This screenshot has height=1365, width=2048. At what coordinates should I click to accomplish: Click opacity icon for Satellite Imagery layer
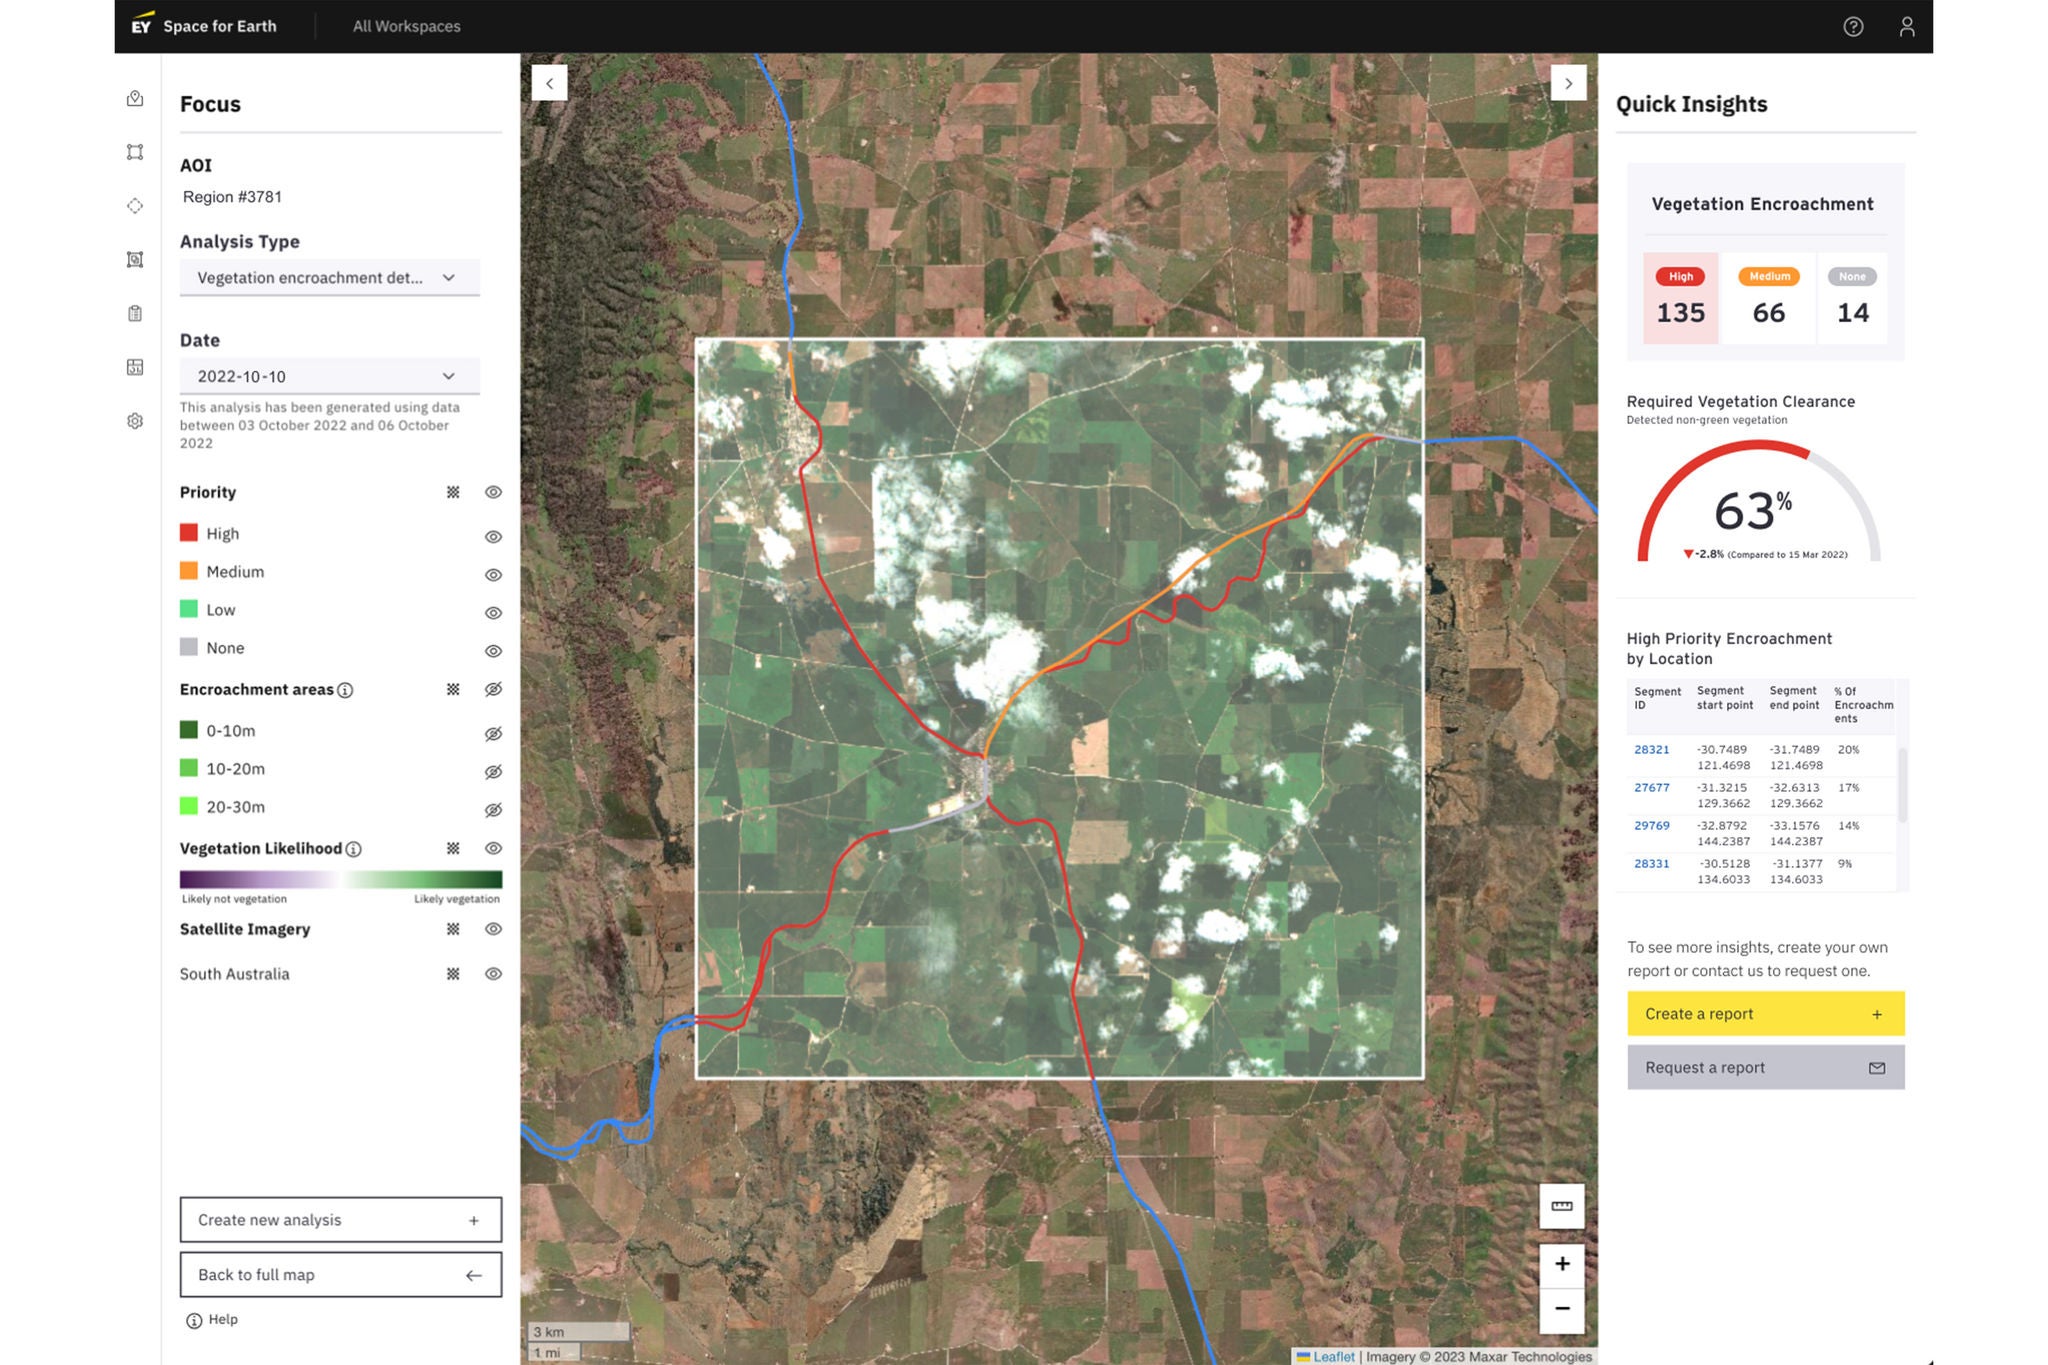(x=453, y=929)
